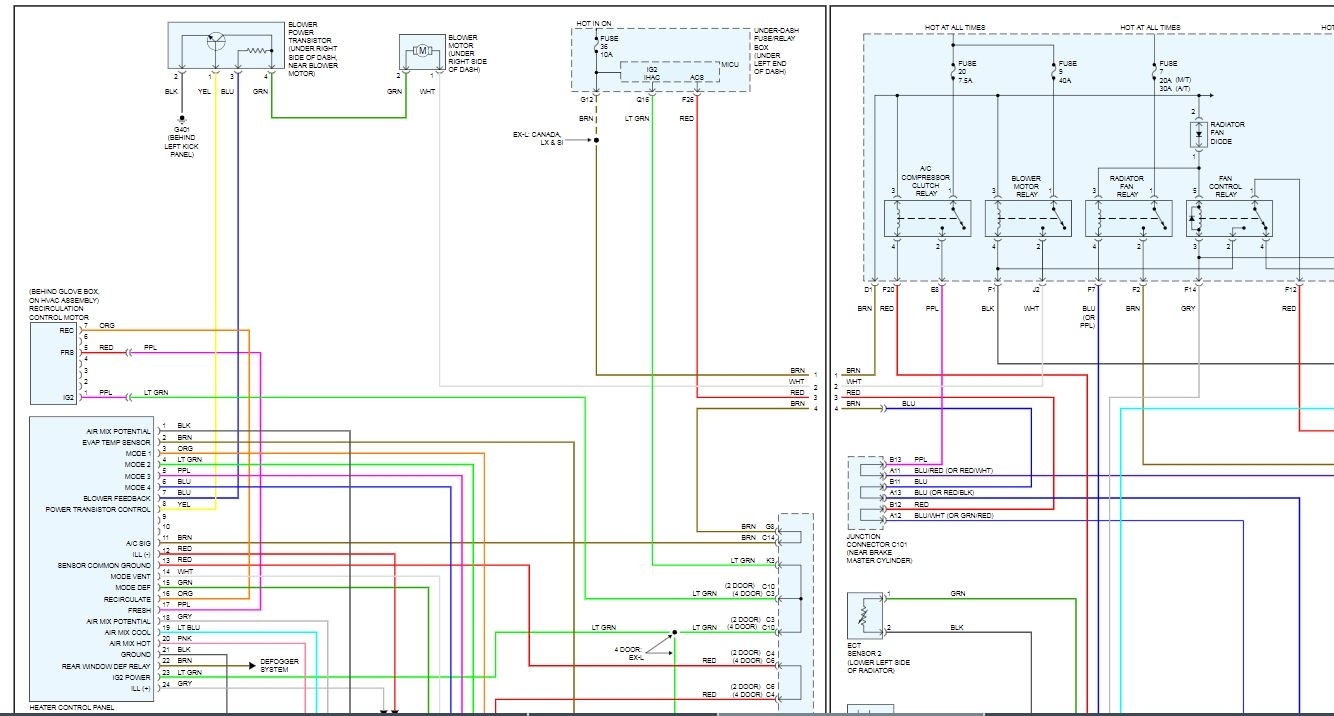Click the 'FRESH' pin label
This screenshot has height=716, width=1334.
tap(140, 610)
